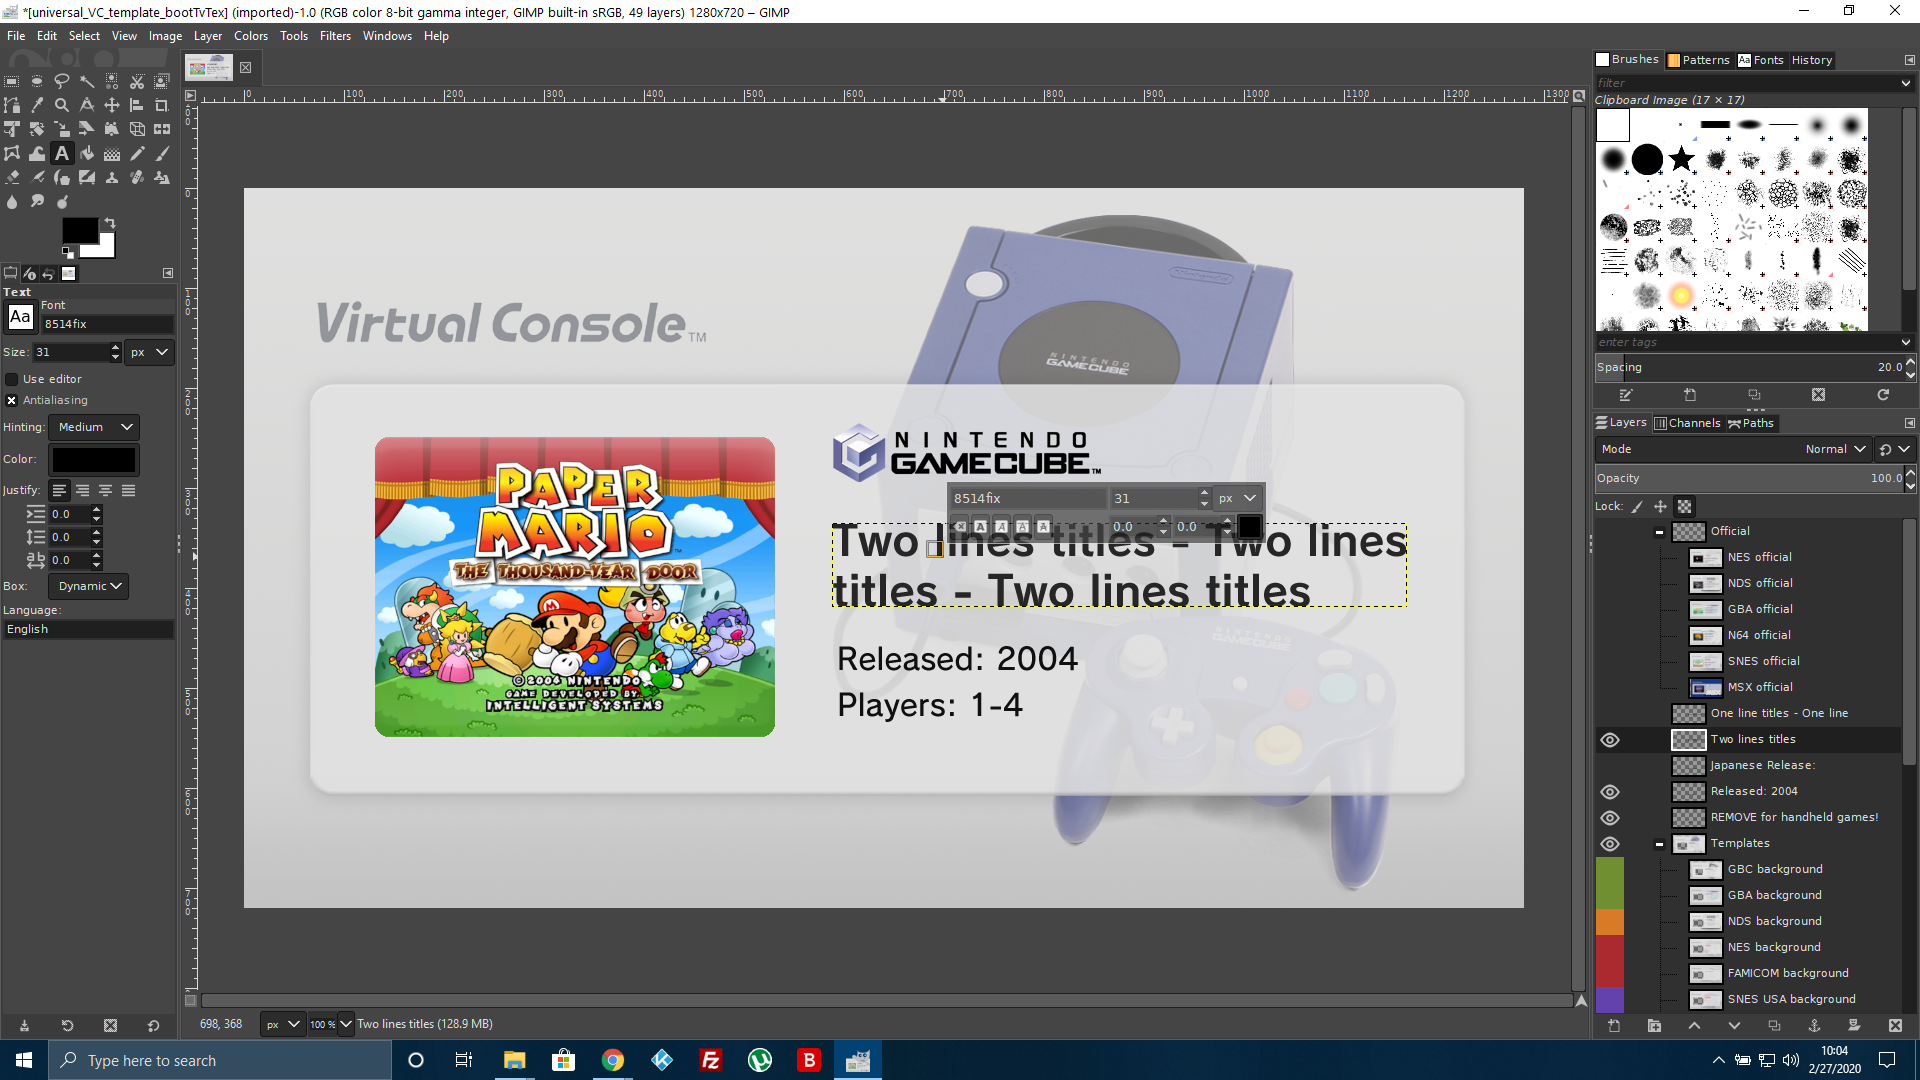This screenshot has width=1920, height=1080.
Task: Select the Color Picker eyedropper tool
Action: click(37, 105)
